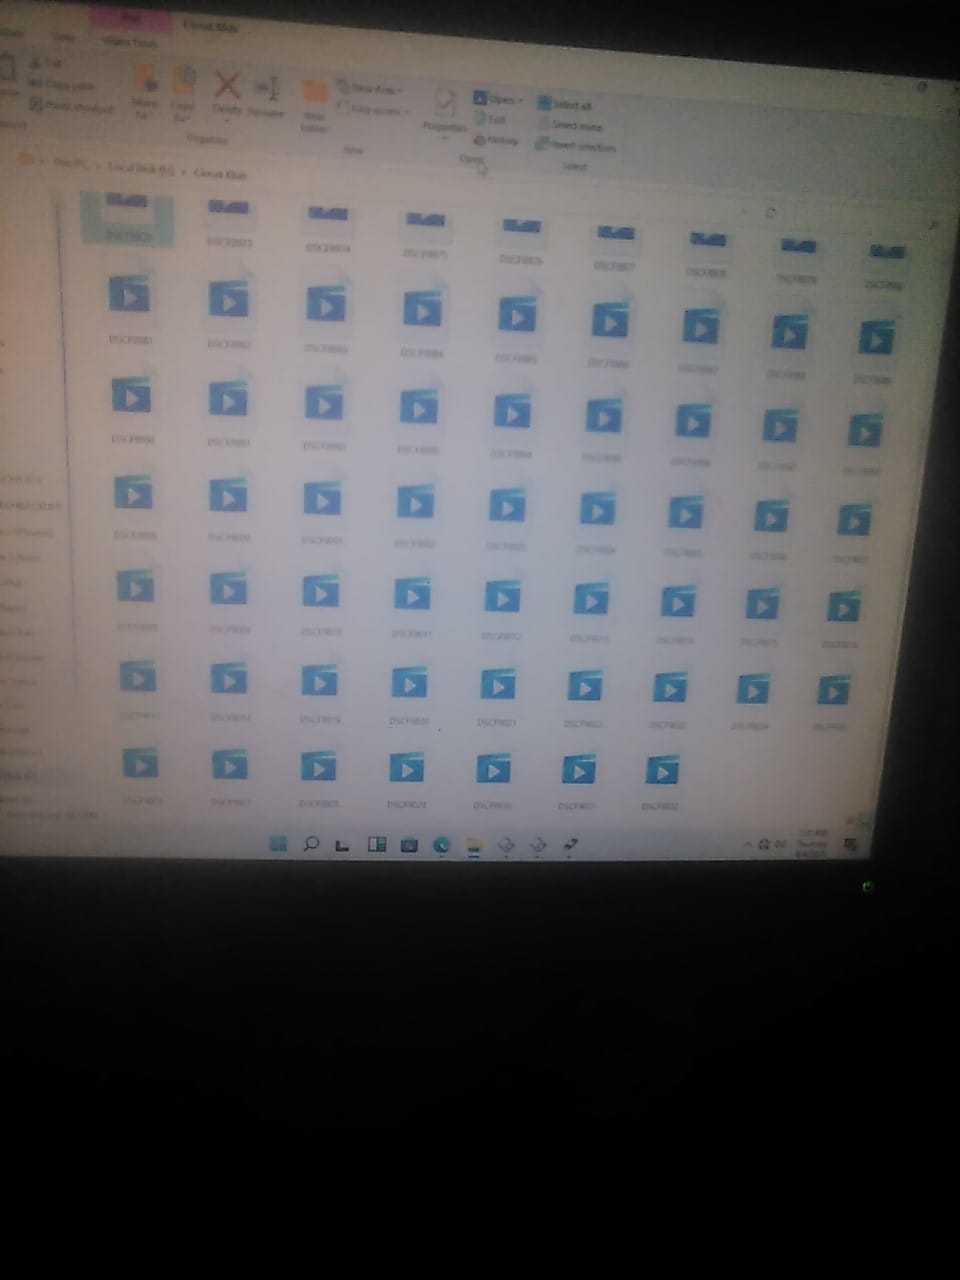Viewport: 960px width, 1280px height.
Task: Open the Windows Start menu
Action: point(278,844)
